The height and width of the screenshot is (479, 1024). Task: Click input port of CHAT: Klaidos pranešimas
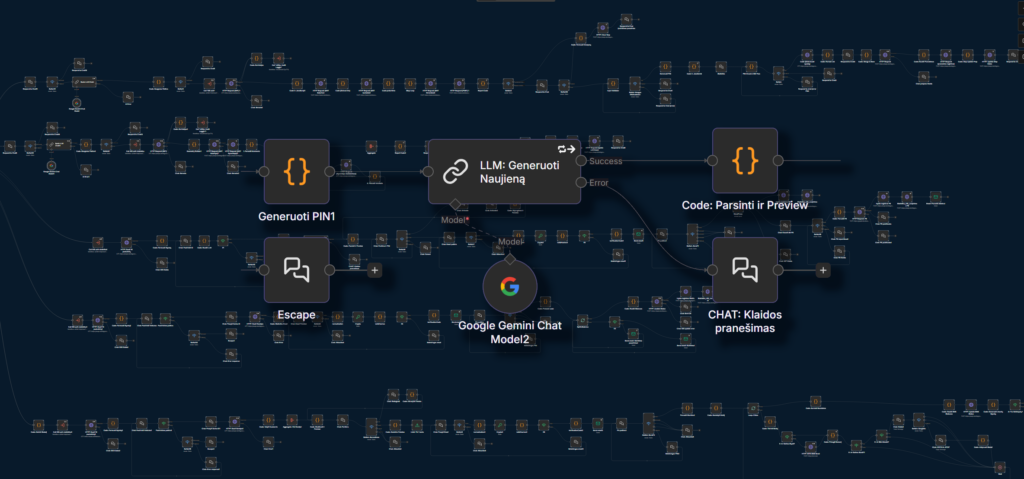click(712, 270)
